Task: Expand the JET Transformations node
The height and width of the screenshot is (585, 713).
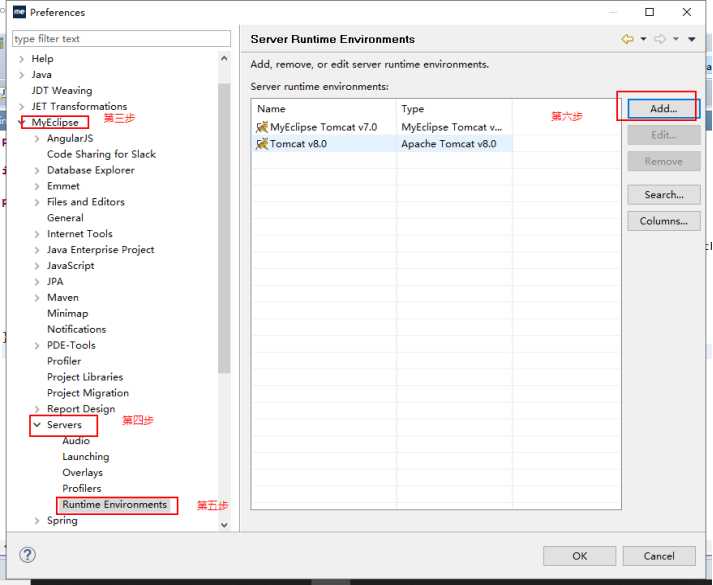Action: click(x=21, y=107)
